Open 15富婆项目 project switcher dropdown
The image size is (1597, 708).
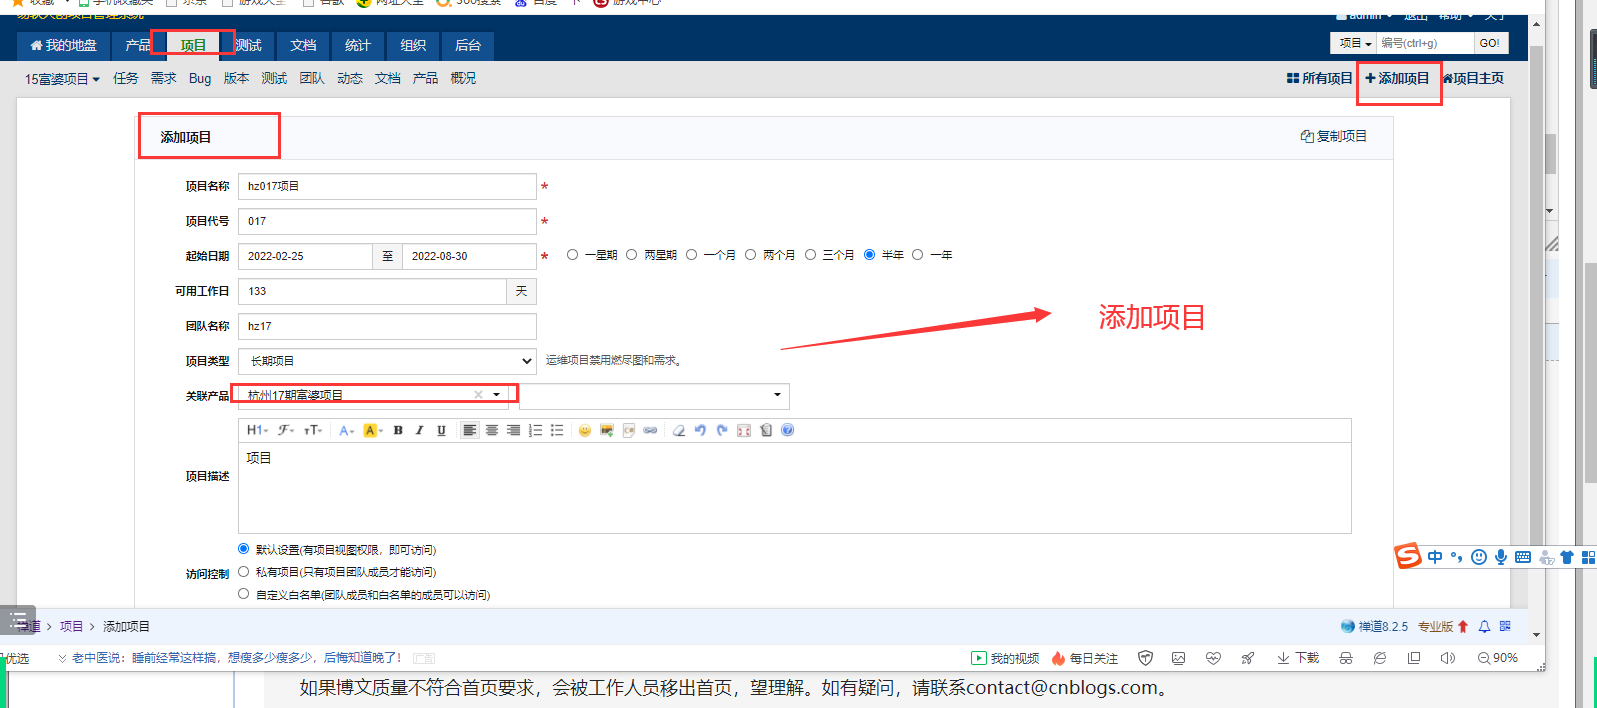point(62,79)
